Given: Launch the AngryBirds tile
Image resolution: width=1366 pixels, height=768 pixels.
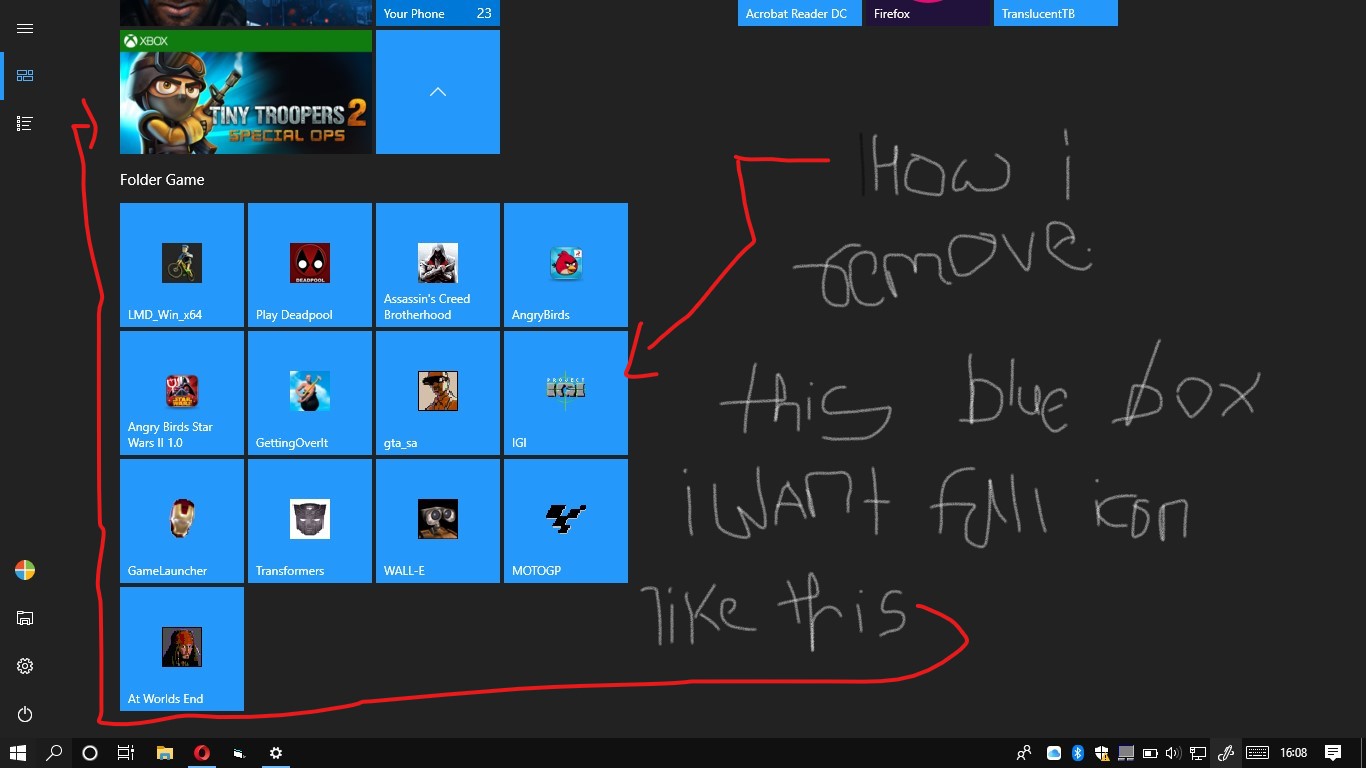Looking at the screenshot, I should coord(566,265).
